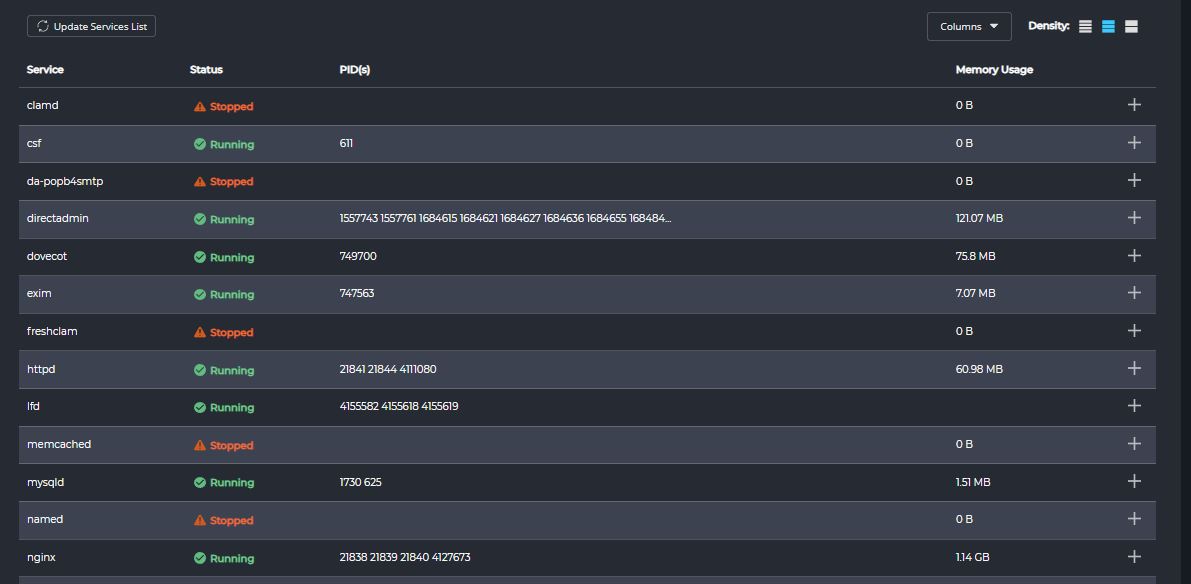Screen dimensions: 1191x584
Task: Expand the mysqld service row details
Action: (1134, 481)
